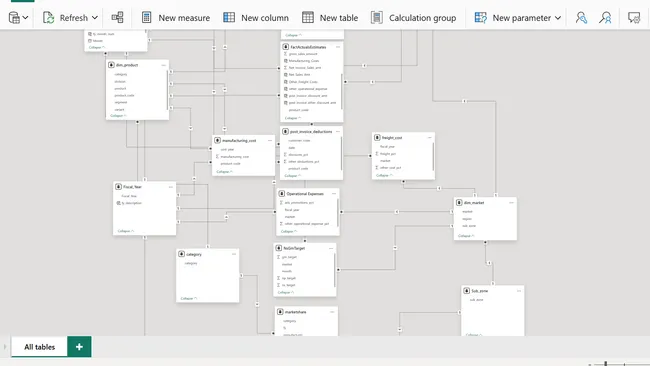Click the Sub_zone table header icon
Screen dimensions: 650x366
click(466, 291)
